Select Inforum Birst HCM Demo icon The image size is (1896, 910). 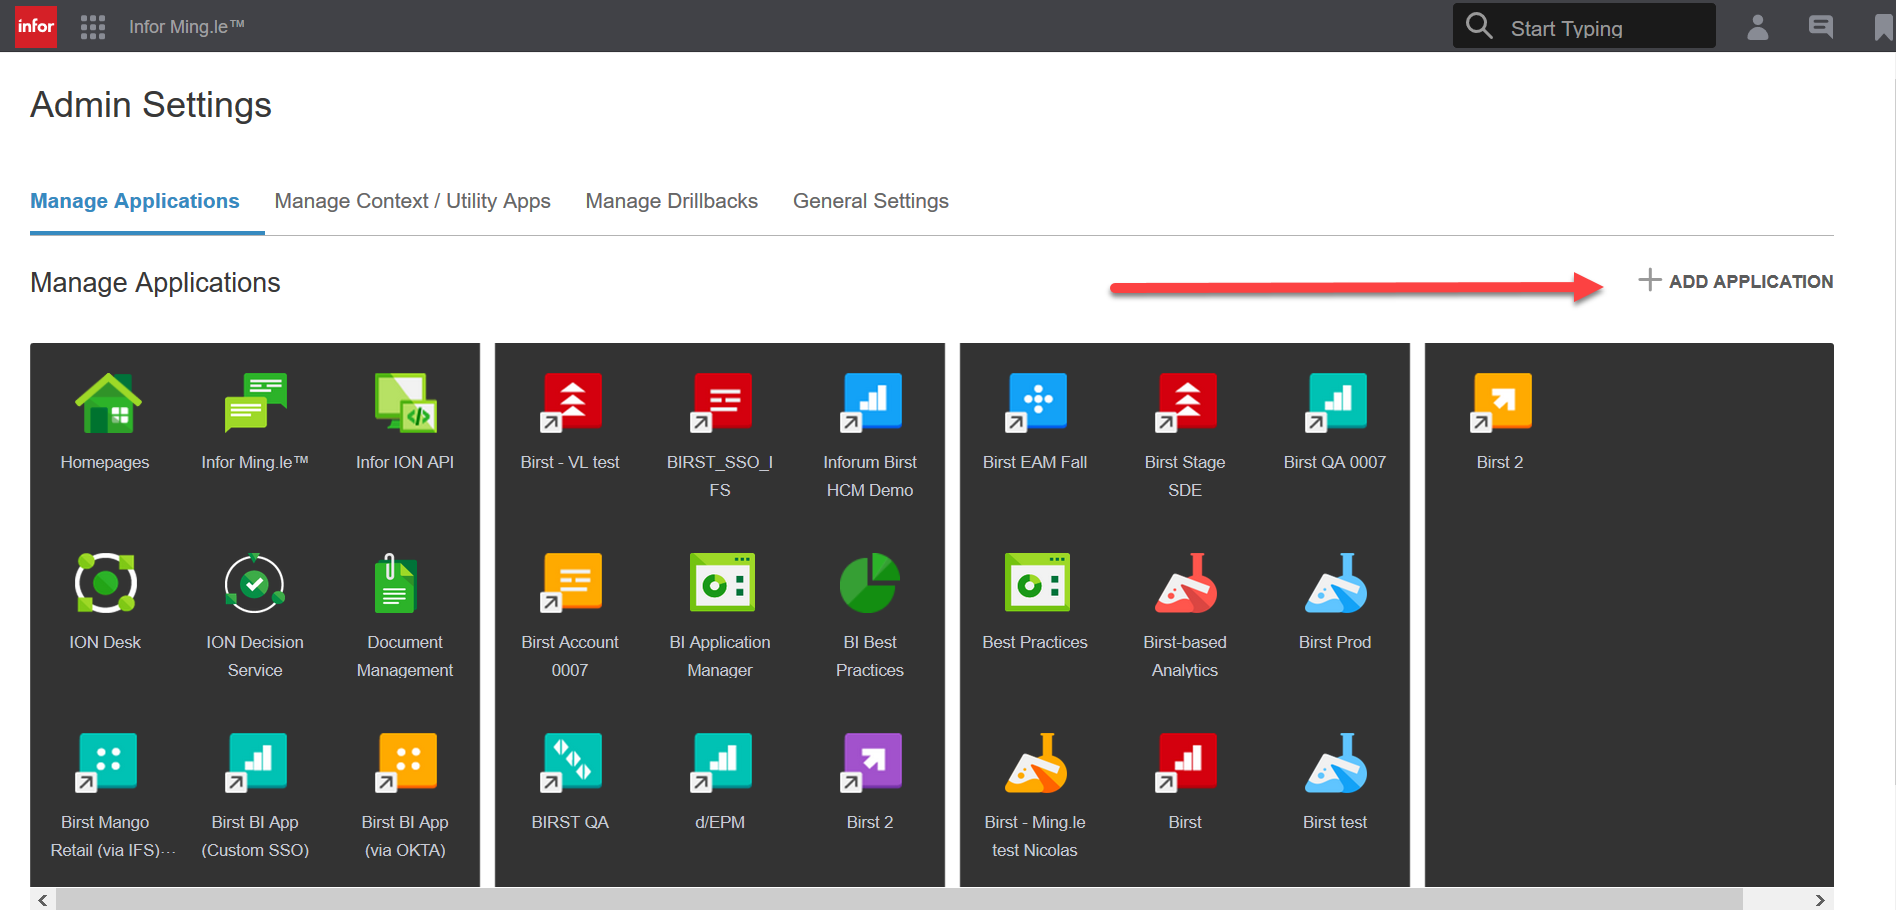[x=871, y=403]
